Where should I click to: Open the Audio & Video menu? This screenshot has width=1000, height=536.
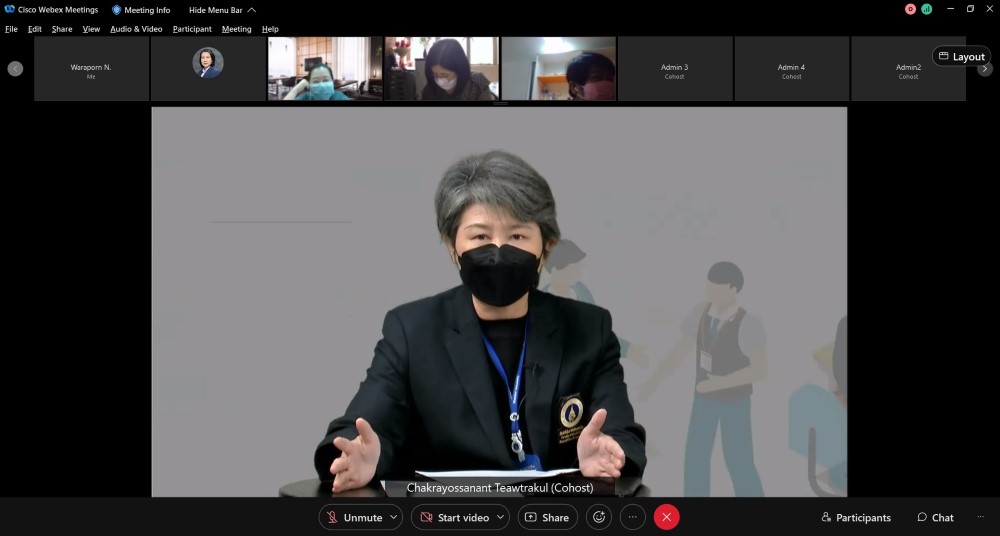[x=136, y=29]
